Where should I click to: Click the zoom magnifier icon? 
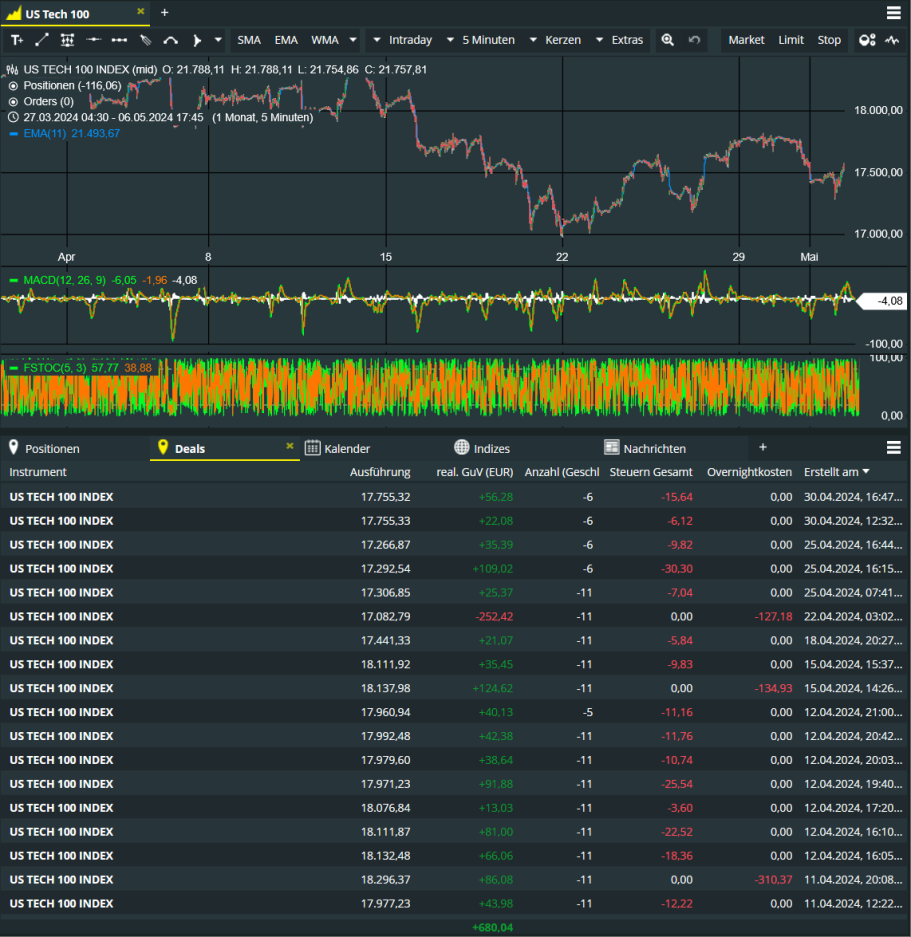click(x=668, y=40)
